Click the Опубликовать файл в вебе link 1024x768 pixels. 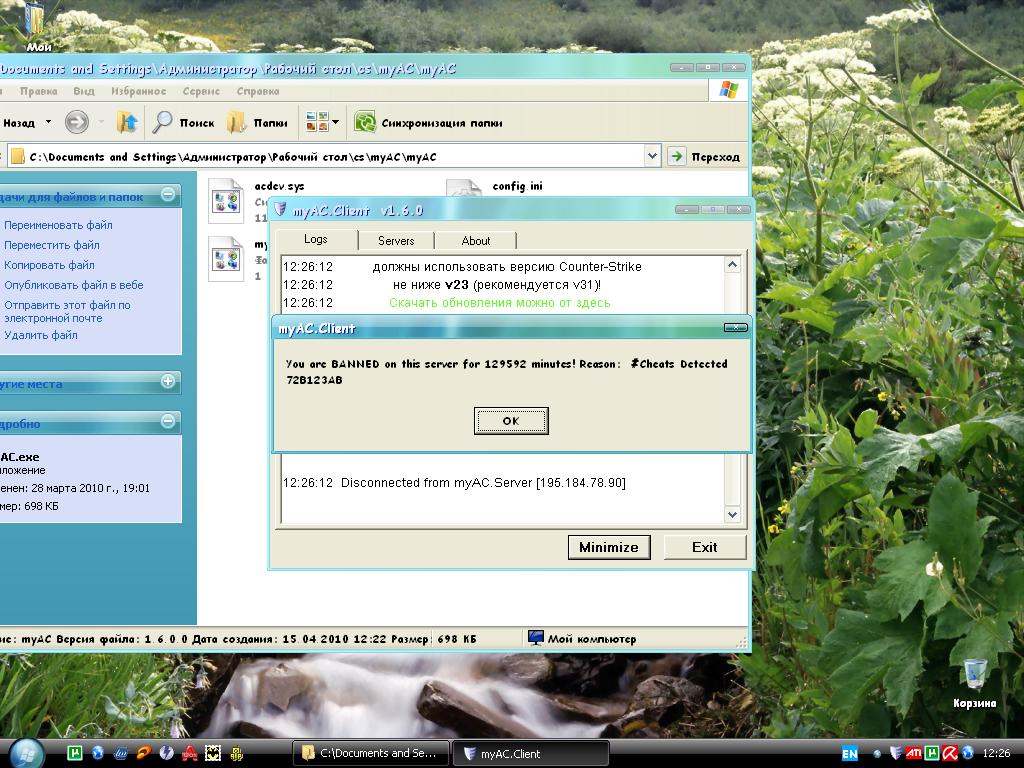click(74, 285)
